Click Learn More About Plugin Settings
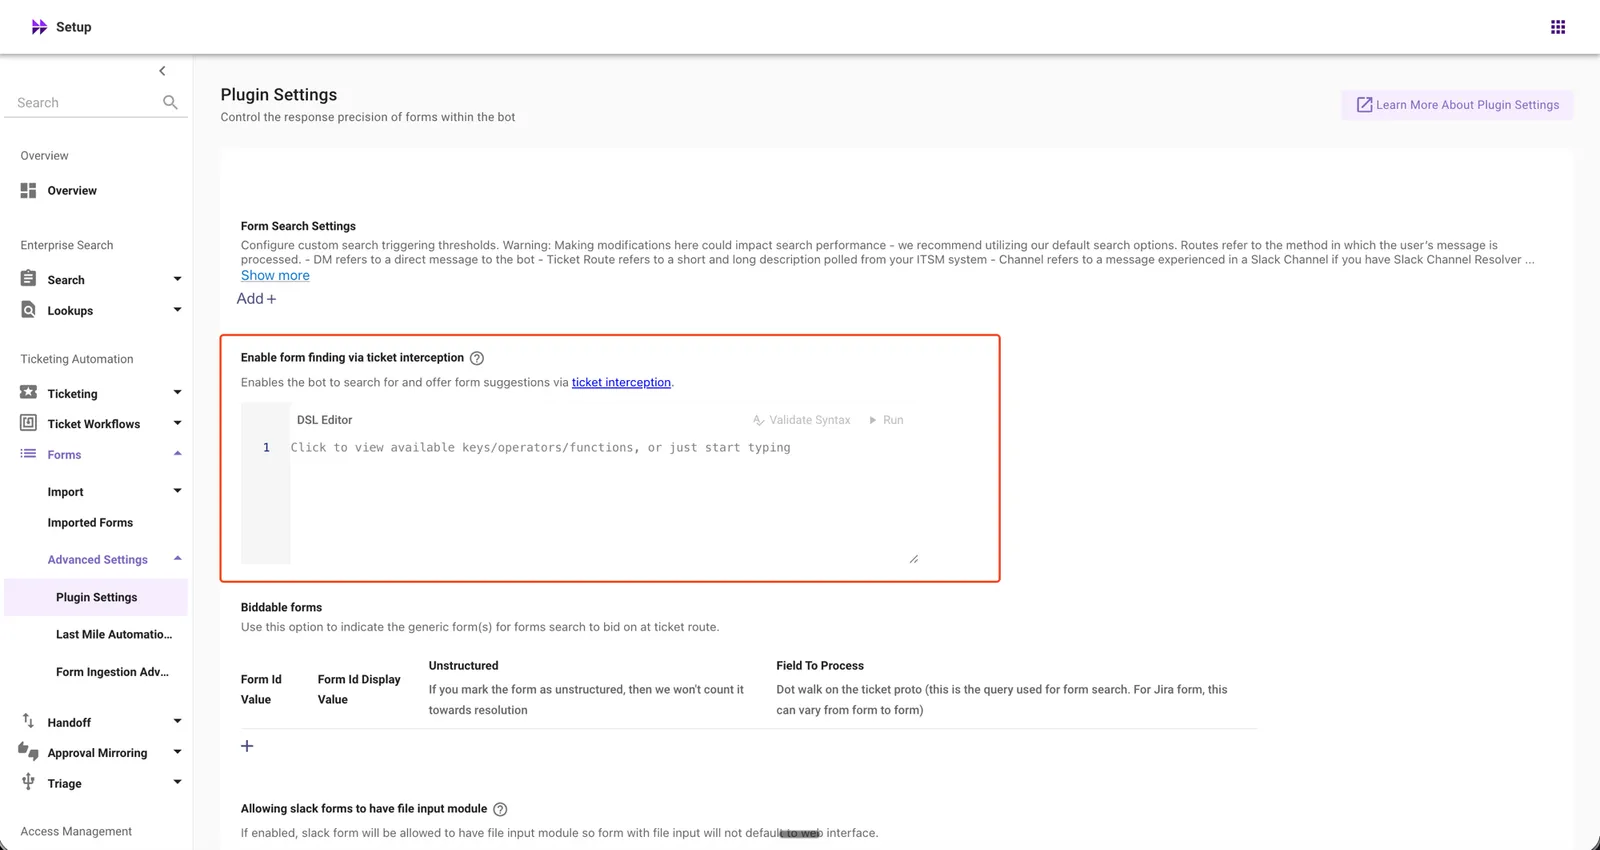Image resolution: width=1600 pixels, height=850 pixels. (1457, 105)
